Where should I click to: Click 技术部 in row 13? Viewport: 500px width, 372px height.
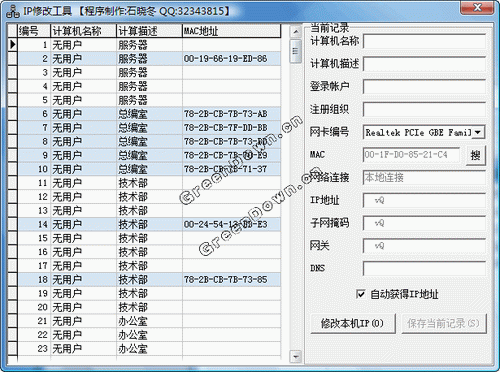[x=133, y=211]
